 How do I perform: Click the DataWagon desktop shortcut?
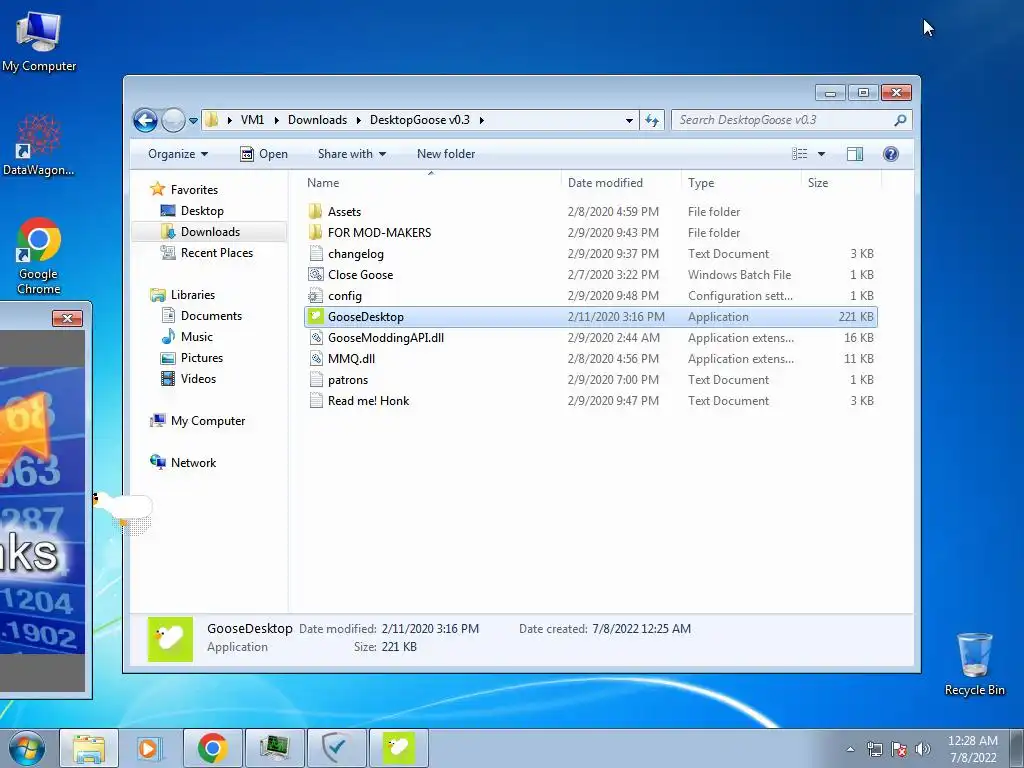coord(39,145)
